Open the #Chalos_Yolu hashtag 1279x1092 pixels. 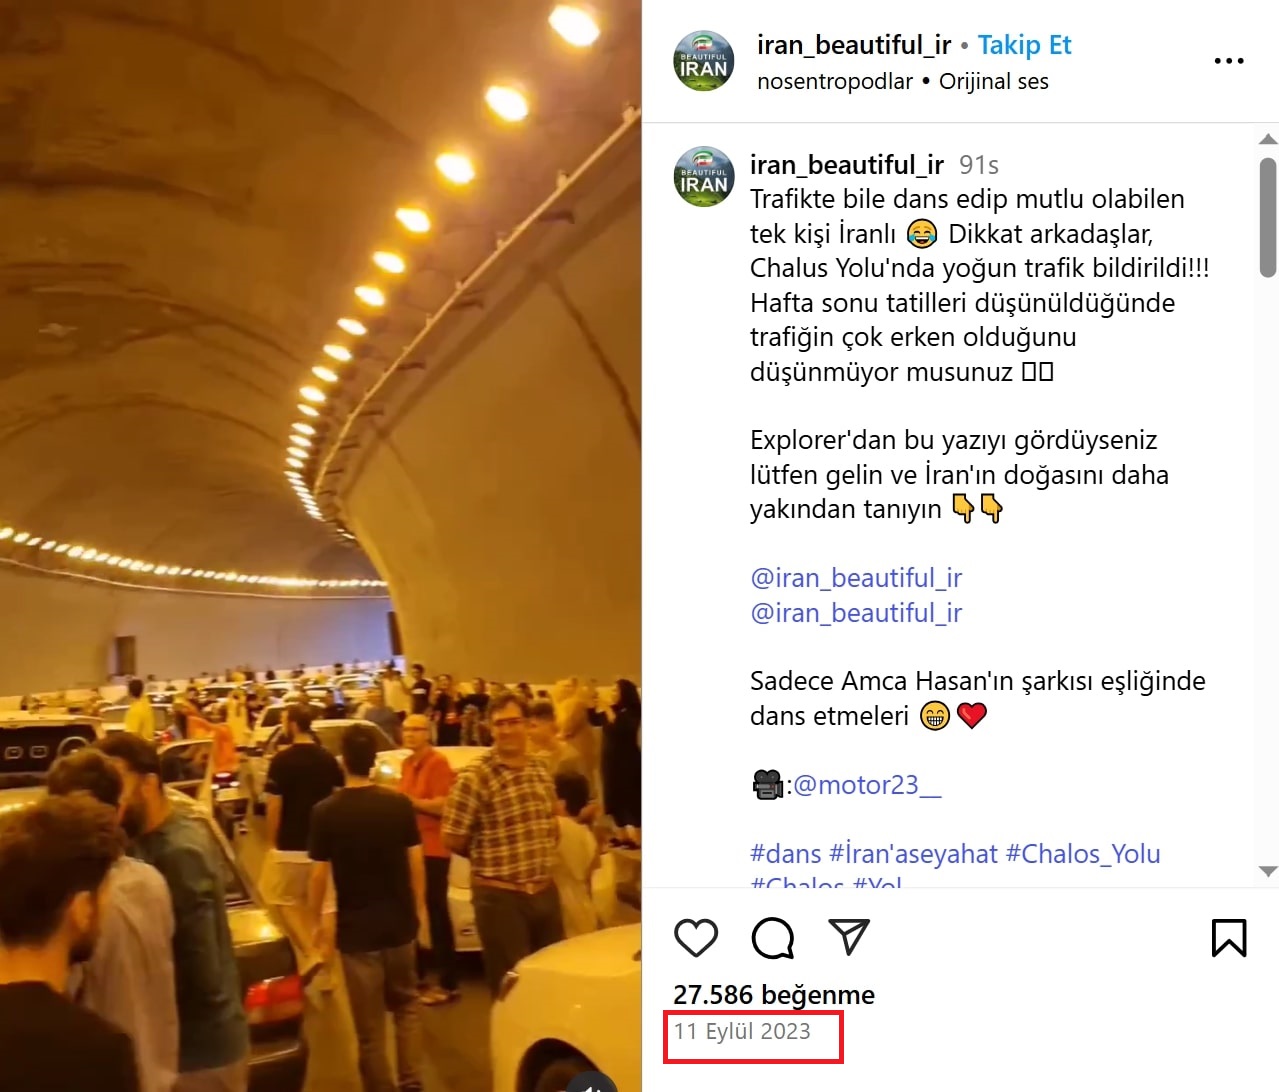tap(1083, 854)
